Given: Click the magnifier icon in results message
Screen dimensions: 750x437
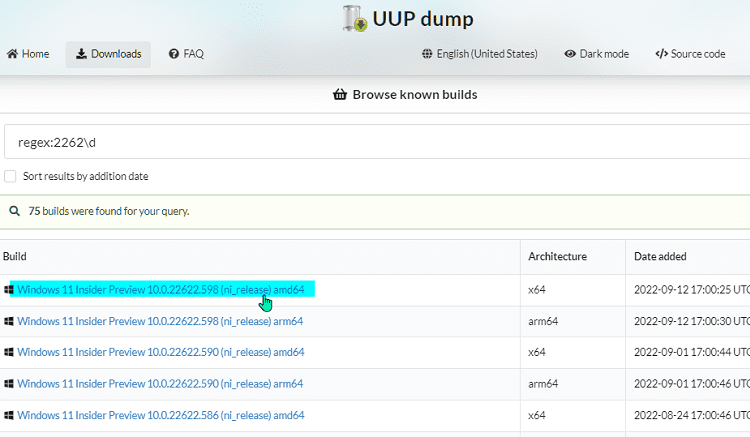Looking at the screenshot, I should (x=15, y=211).
